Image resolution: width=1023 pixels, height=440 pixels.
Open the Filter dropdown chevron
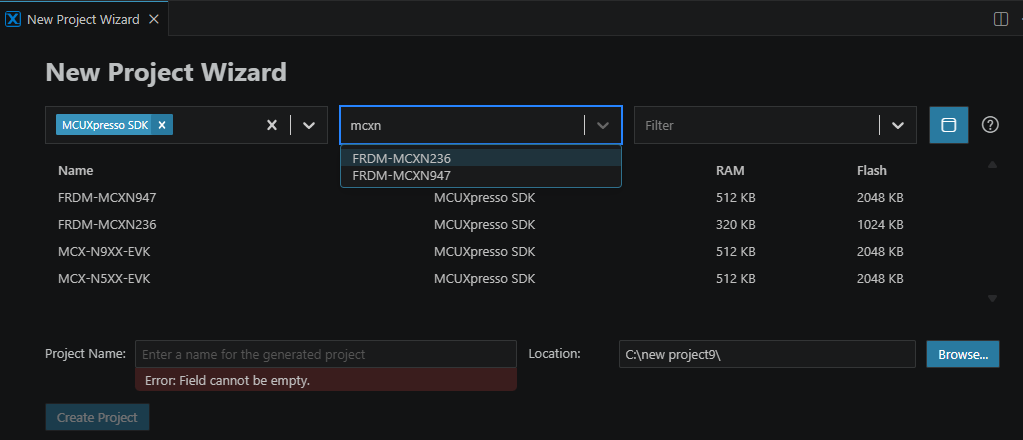[898, 125]
